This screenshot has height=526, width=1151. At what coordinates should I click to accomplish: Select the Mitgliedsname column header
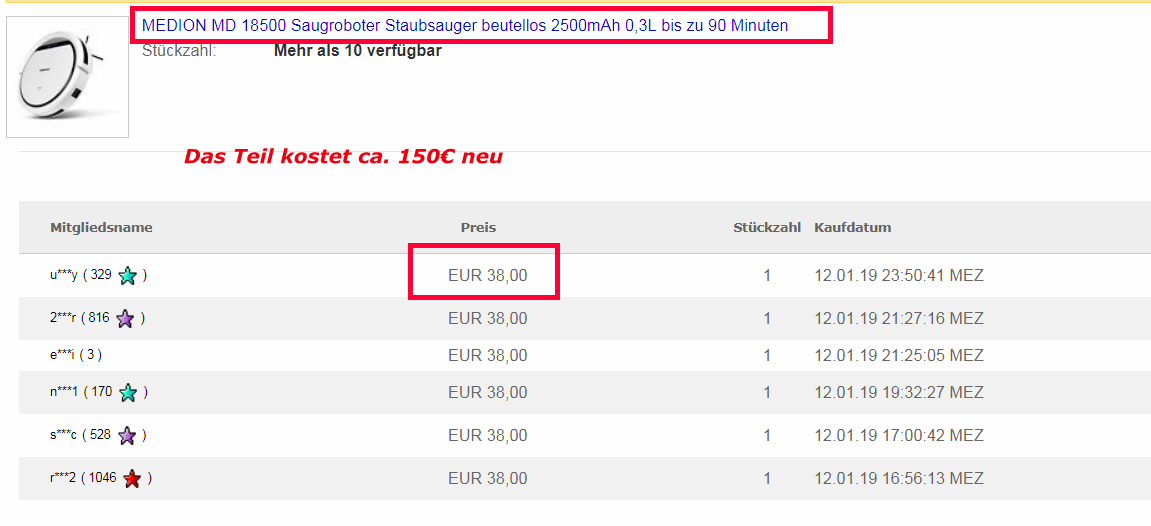click(x=101, y=227)
